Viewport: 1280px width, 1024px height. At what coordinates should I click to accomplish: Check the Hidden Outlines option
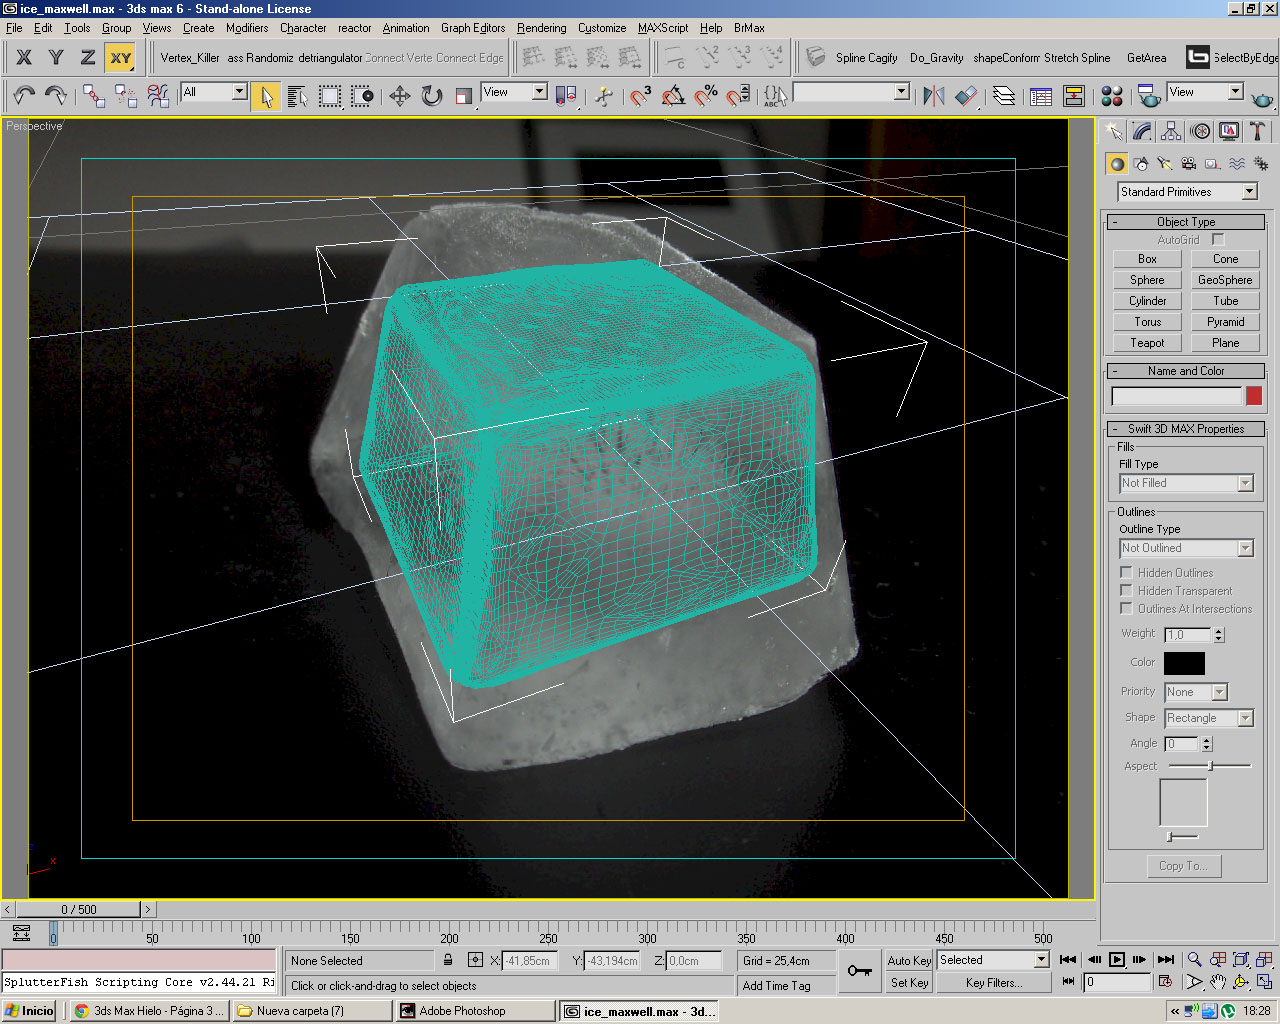pos(1126,573)
